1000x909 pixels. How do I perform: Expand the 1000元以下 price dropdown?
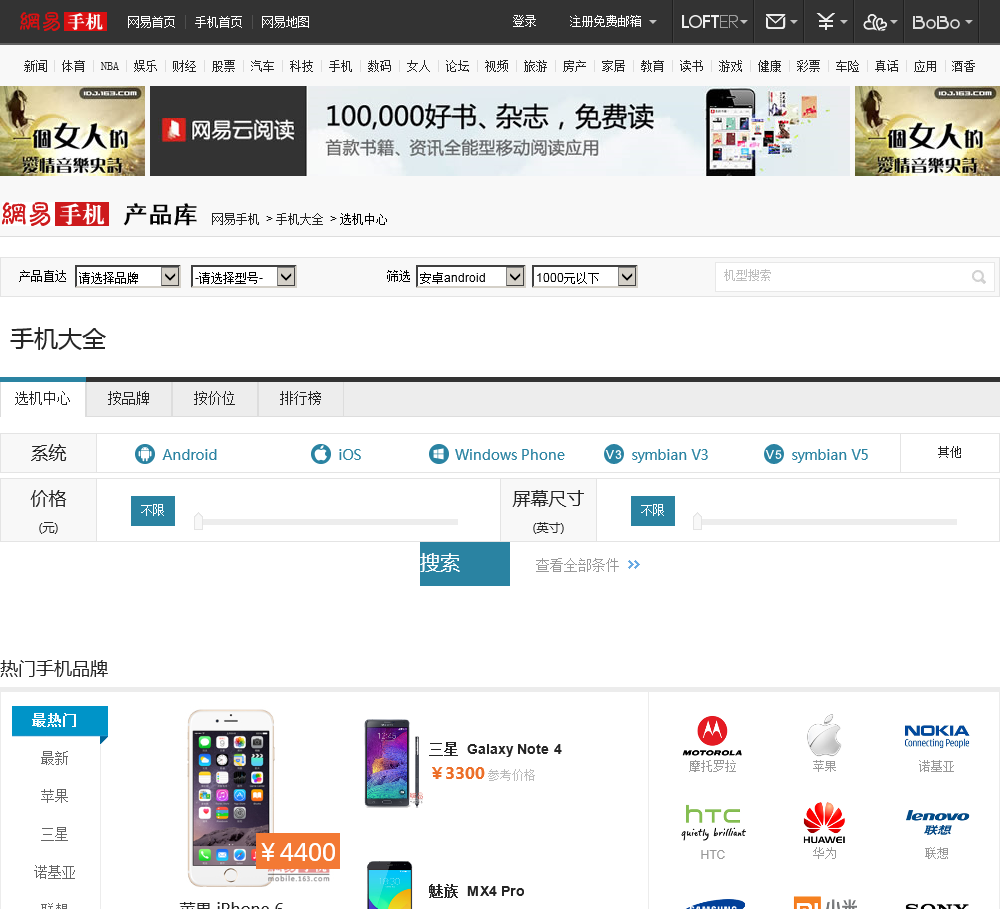[x=584, y=277]
